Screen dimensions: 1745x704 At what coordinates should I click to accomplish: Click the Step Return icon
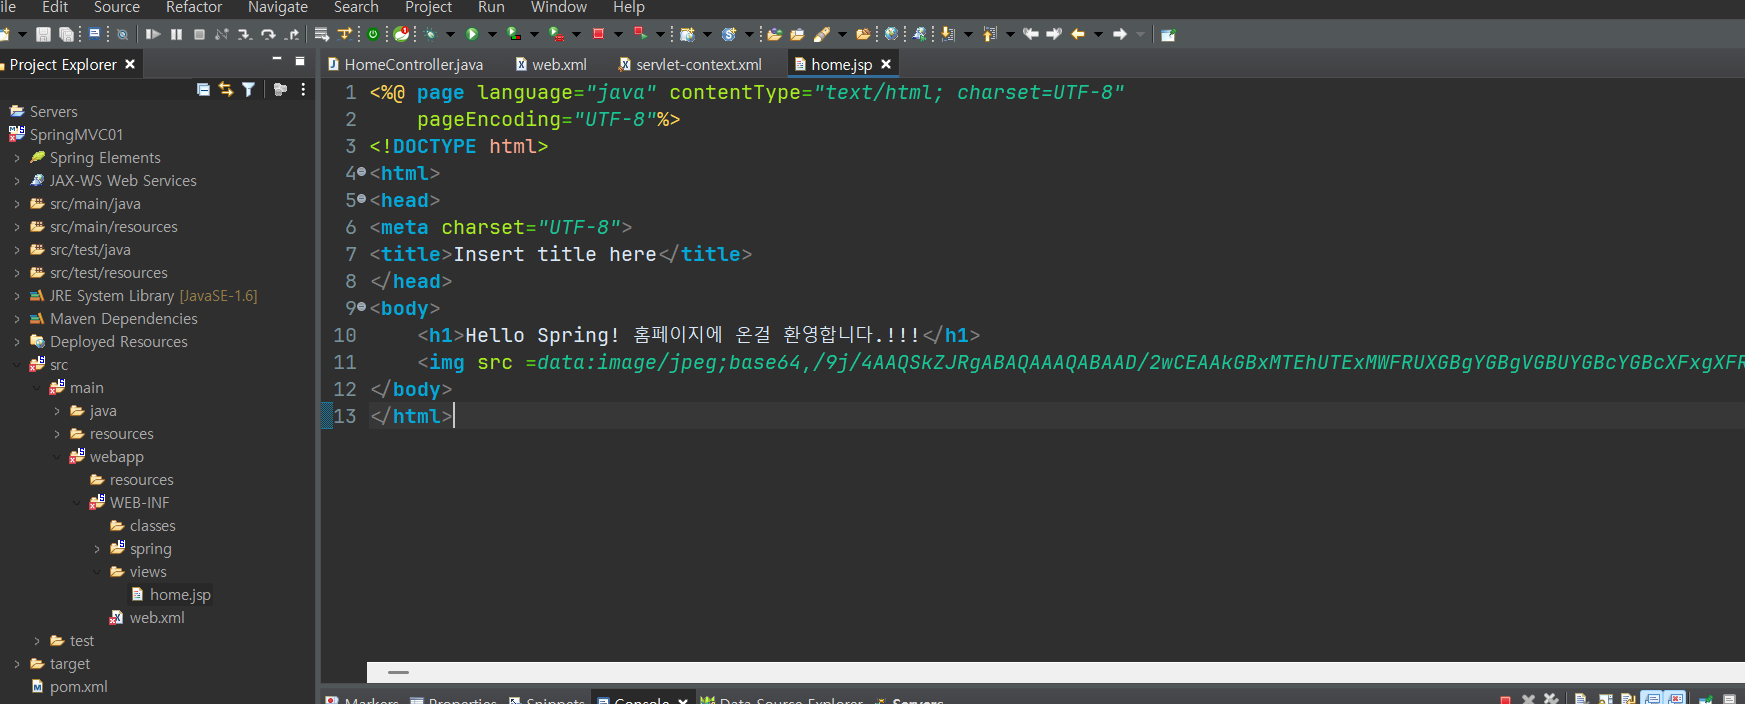[292, 34]
